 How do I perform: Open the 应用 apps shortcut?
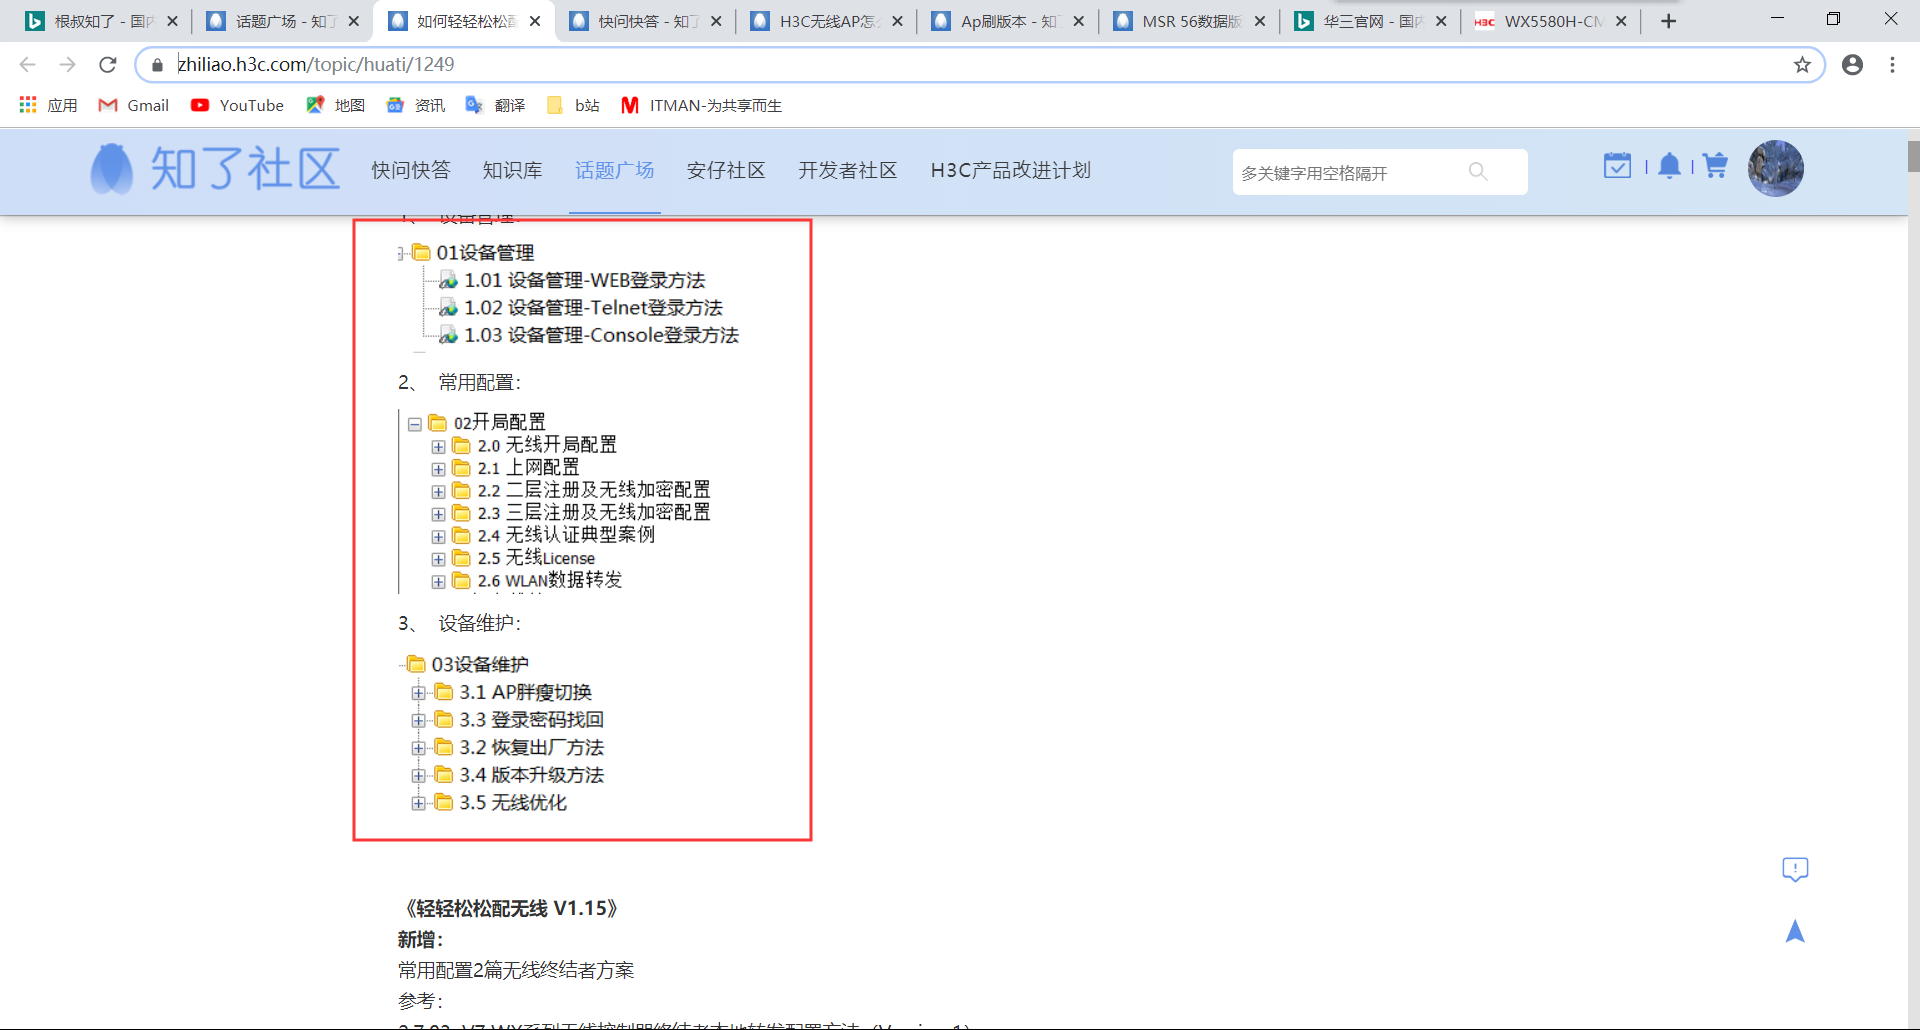[x=48, y=105]
